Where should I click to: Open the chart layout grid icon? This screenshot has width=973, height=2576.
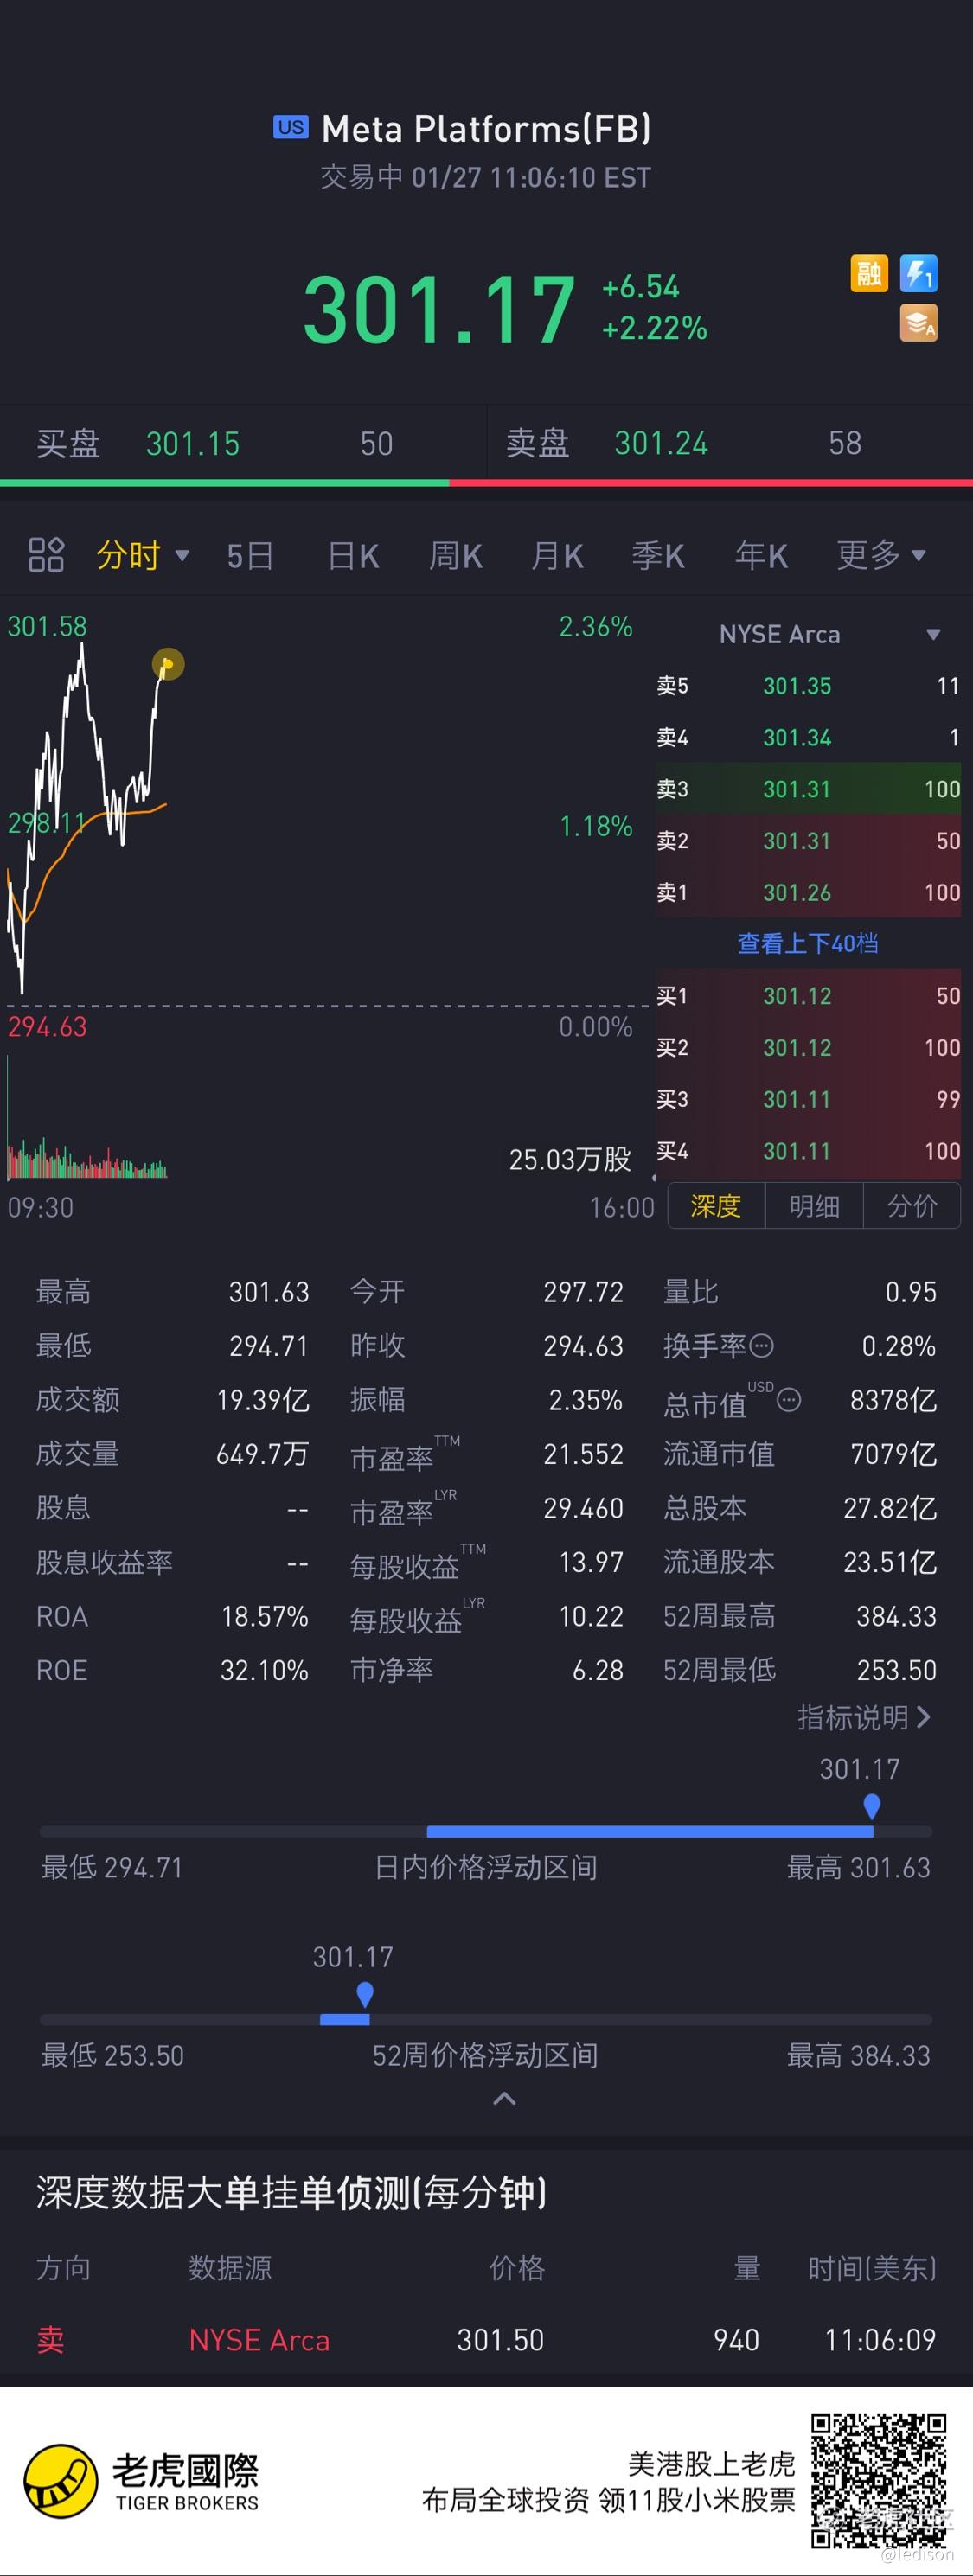click(46, 555)
